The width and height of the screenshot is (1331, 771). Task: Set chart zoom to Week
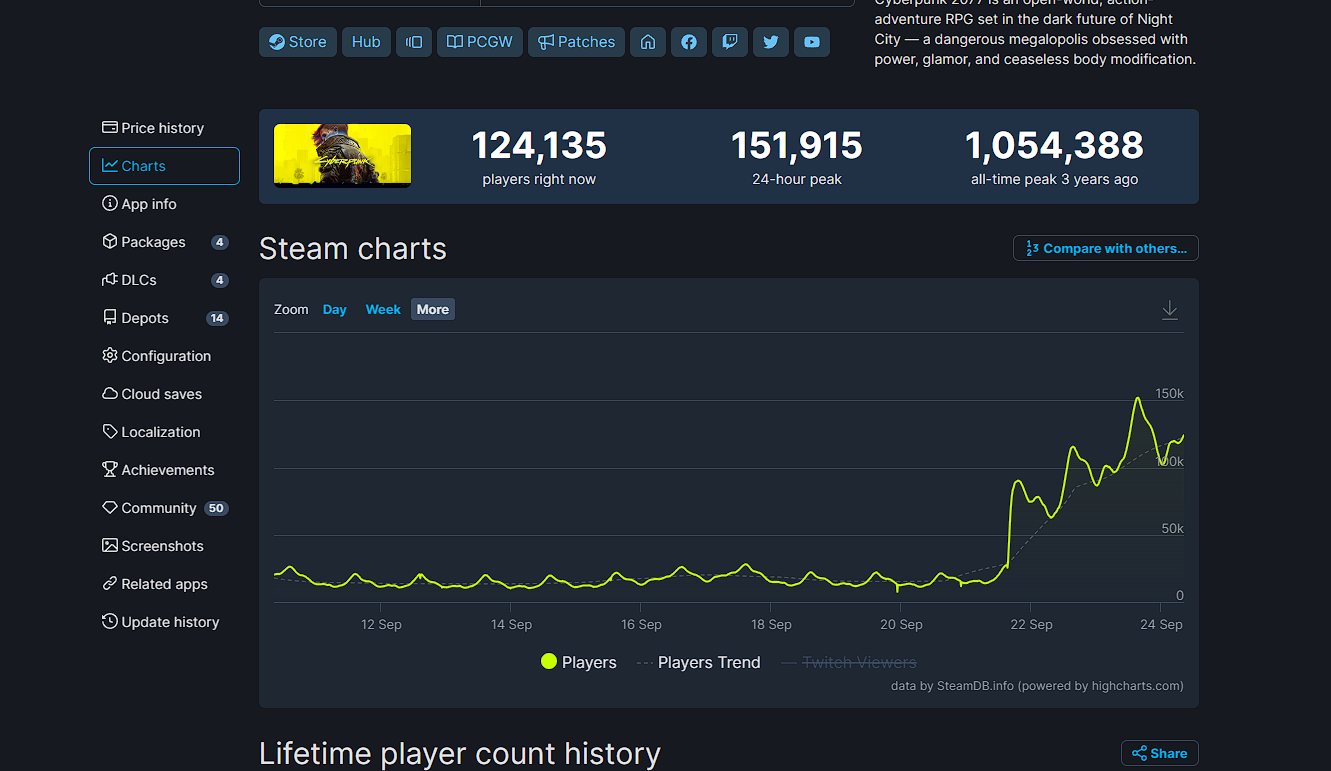pyautogui.click(x=383, y=310)
